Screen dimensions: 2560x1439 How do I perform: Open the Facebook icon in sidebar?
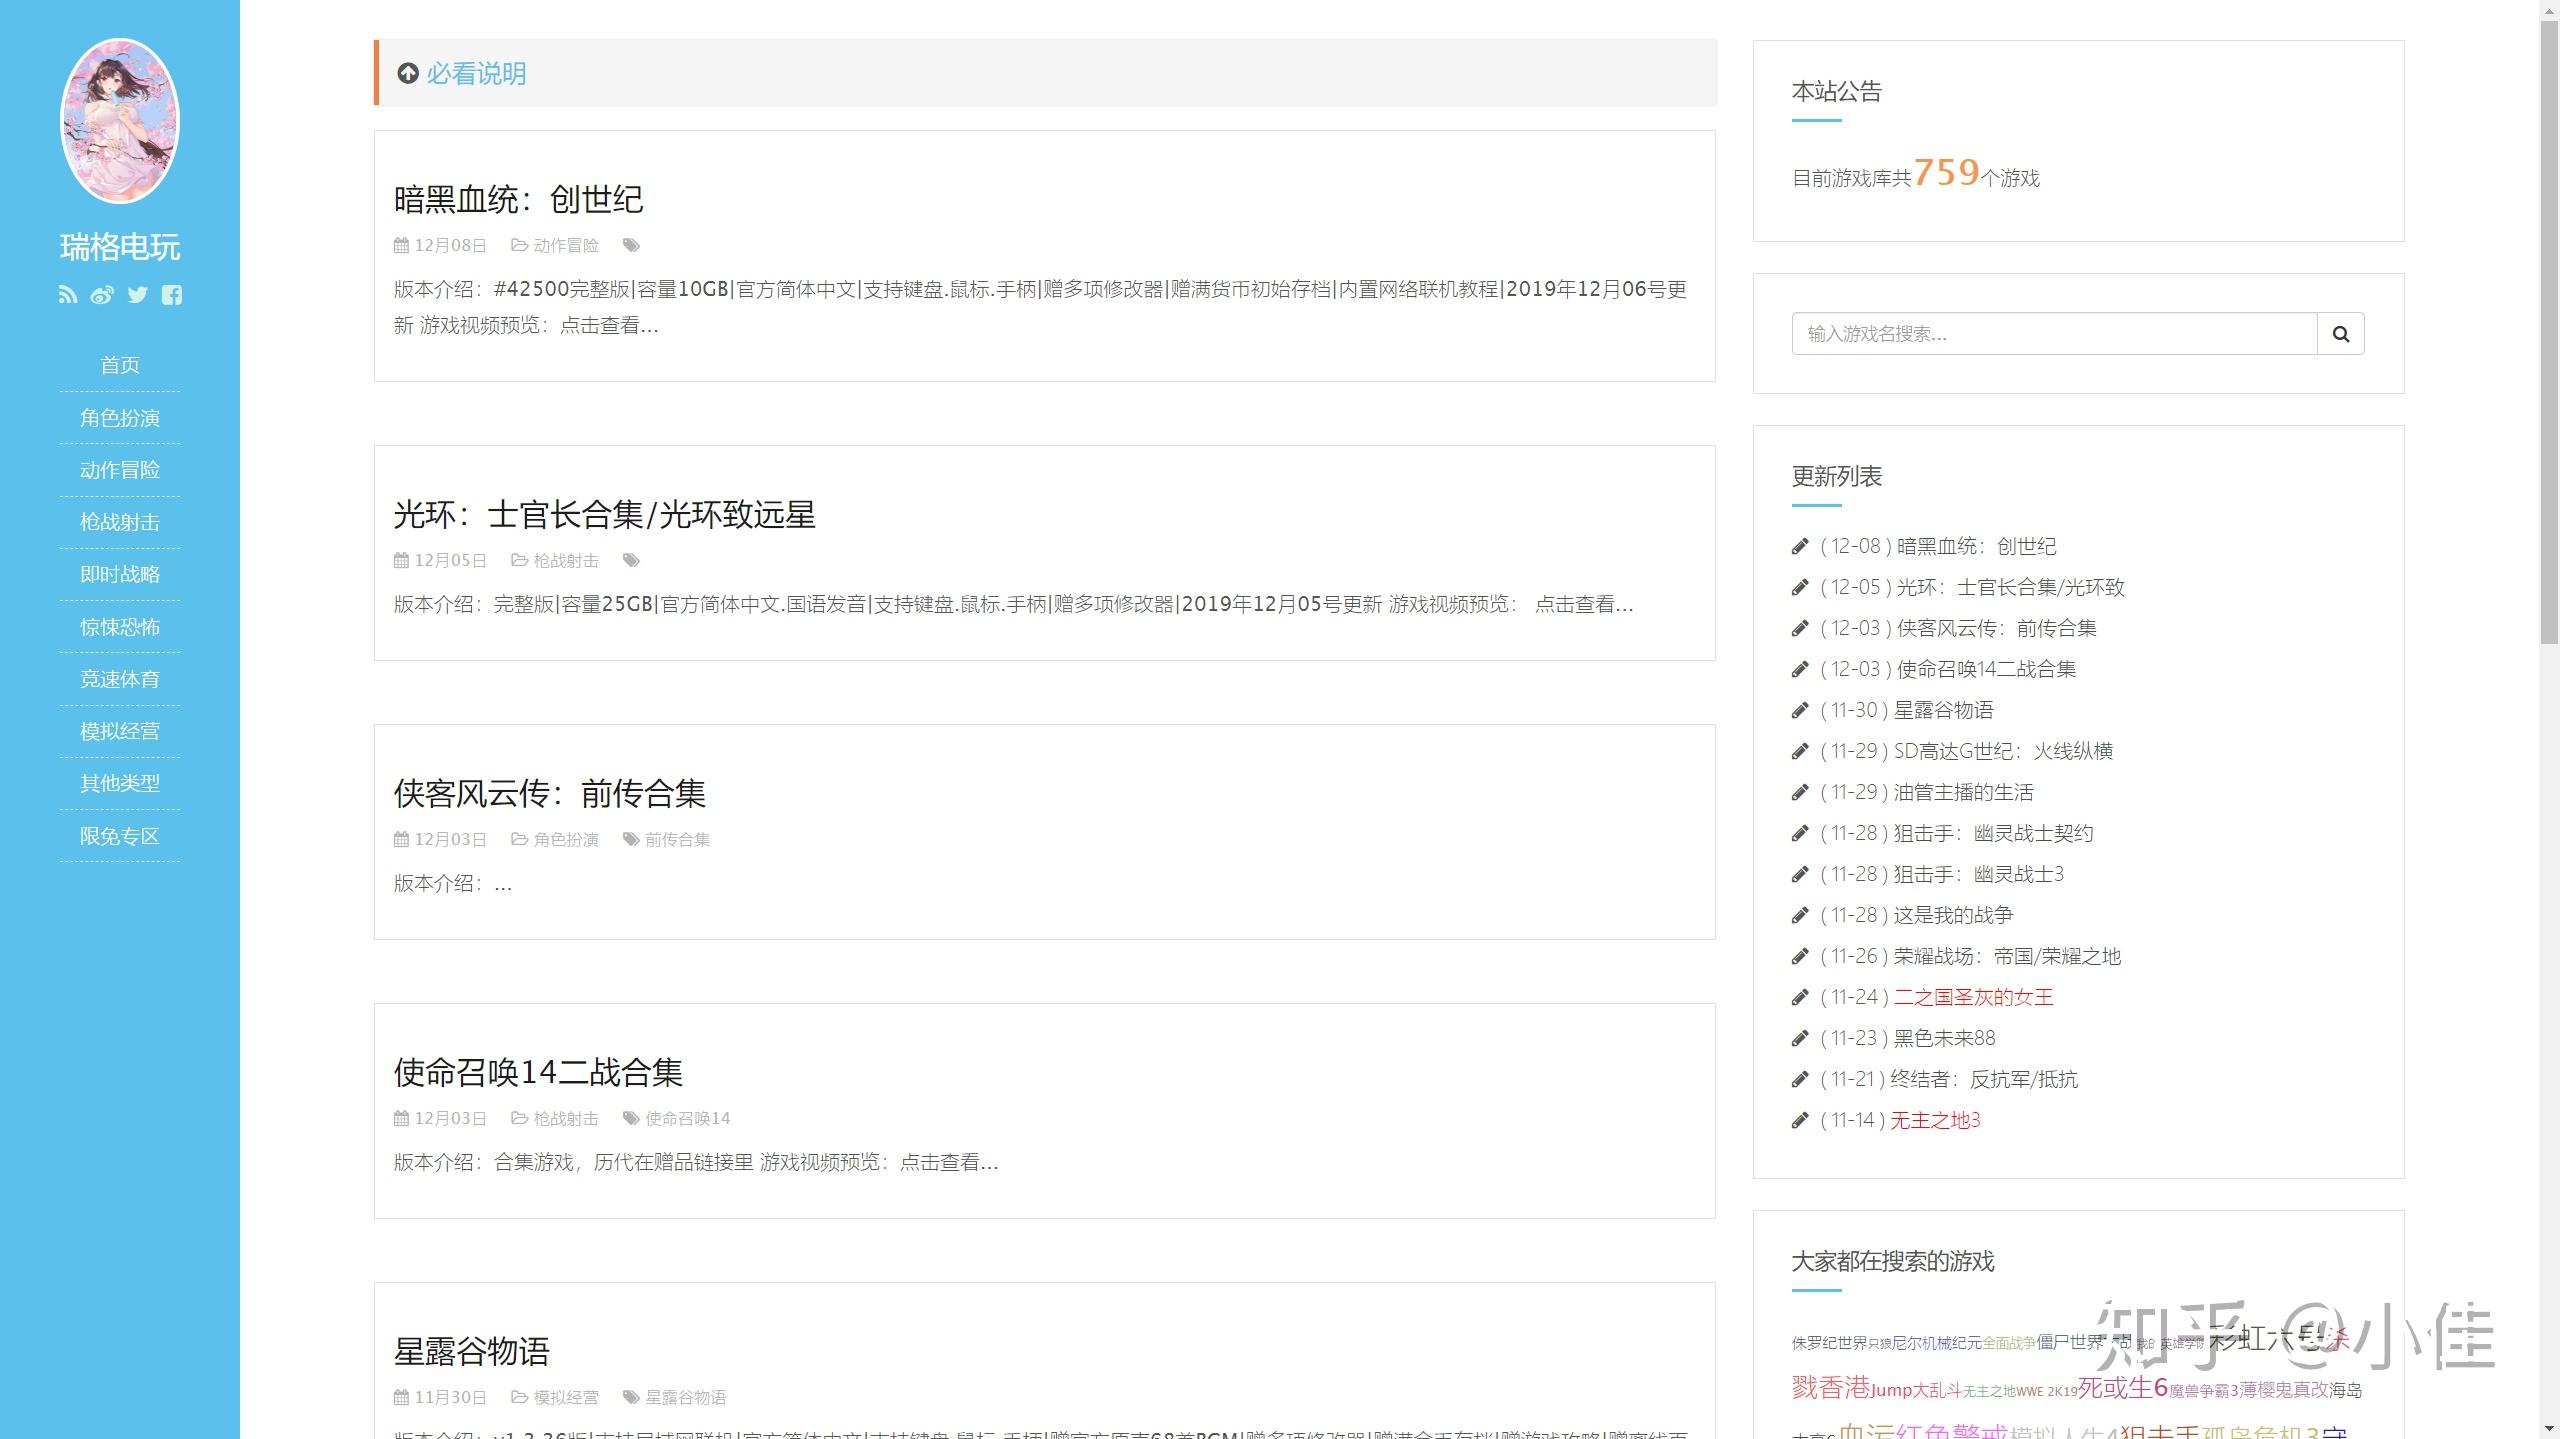coord(172,295)
